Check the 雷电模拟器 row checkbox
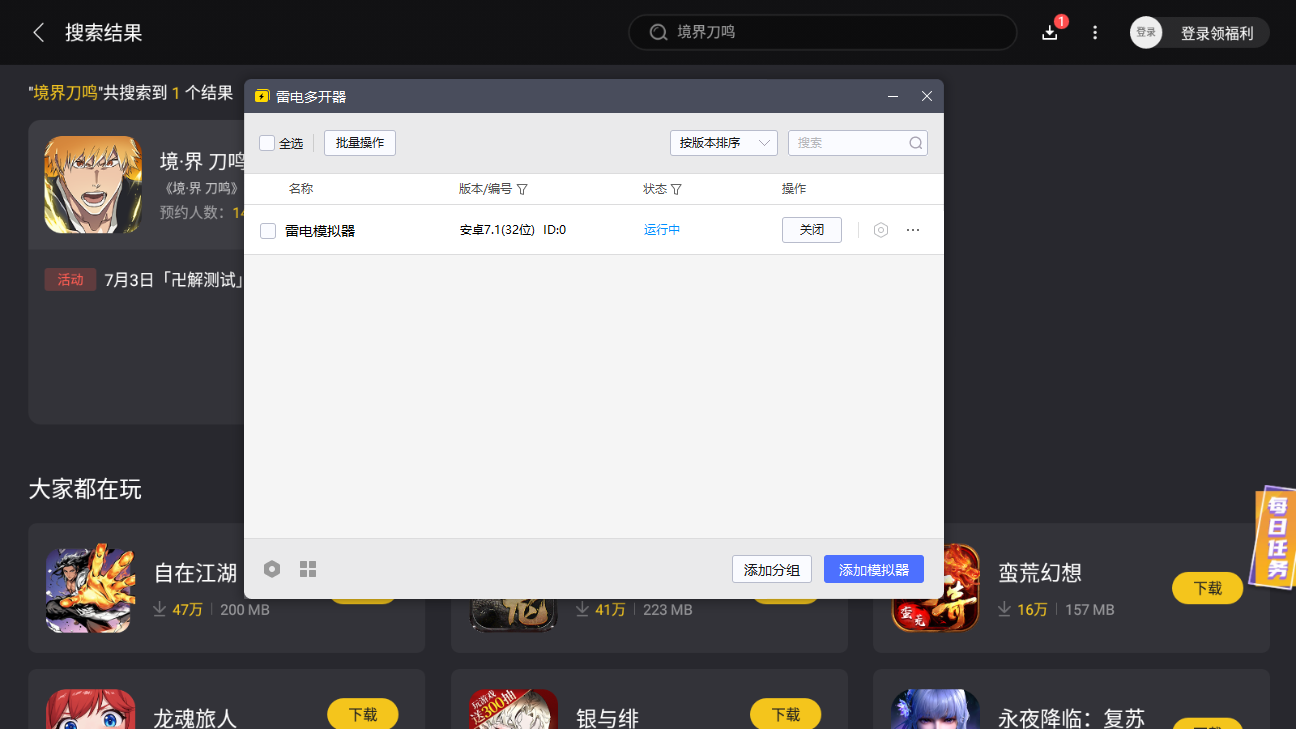 [x=268, y=230]
